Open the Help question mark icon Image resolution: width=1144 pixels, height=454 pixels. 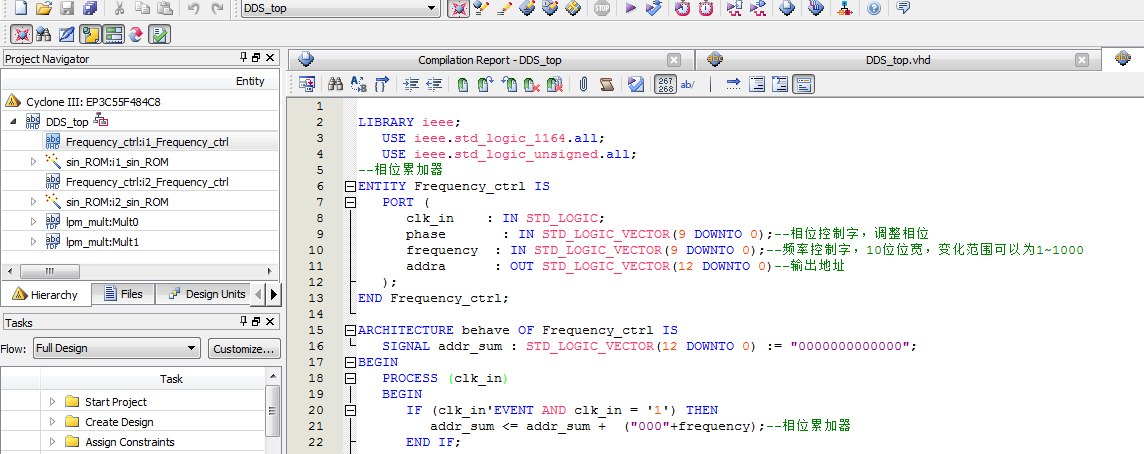(873, 8)
